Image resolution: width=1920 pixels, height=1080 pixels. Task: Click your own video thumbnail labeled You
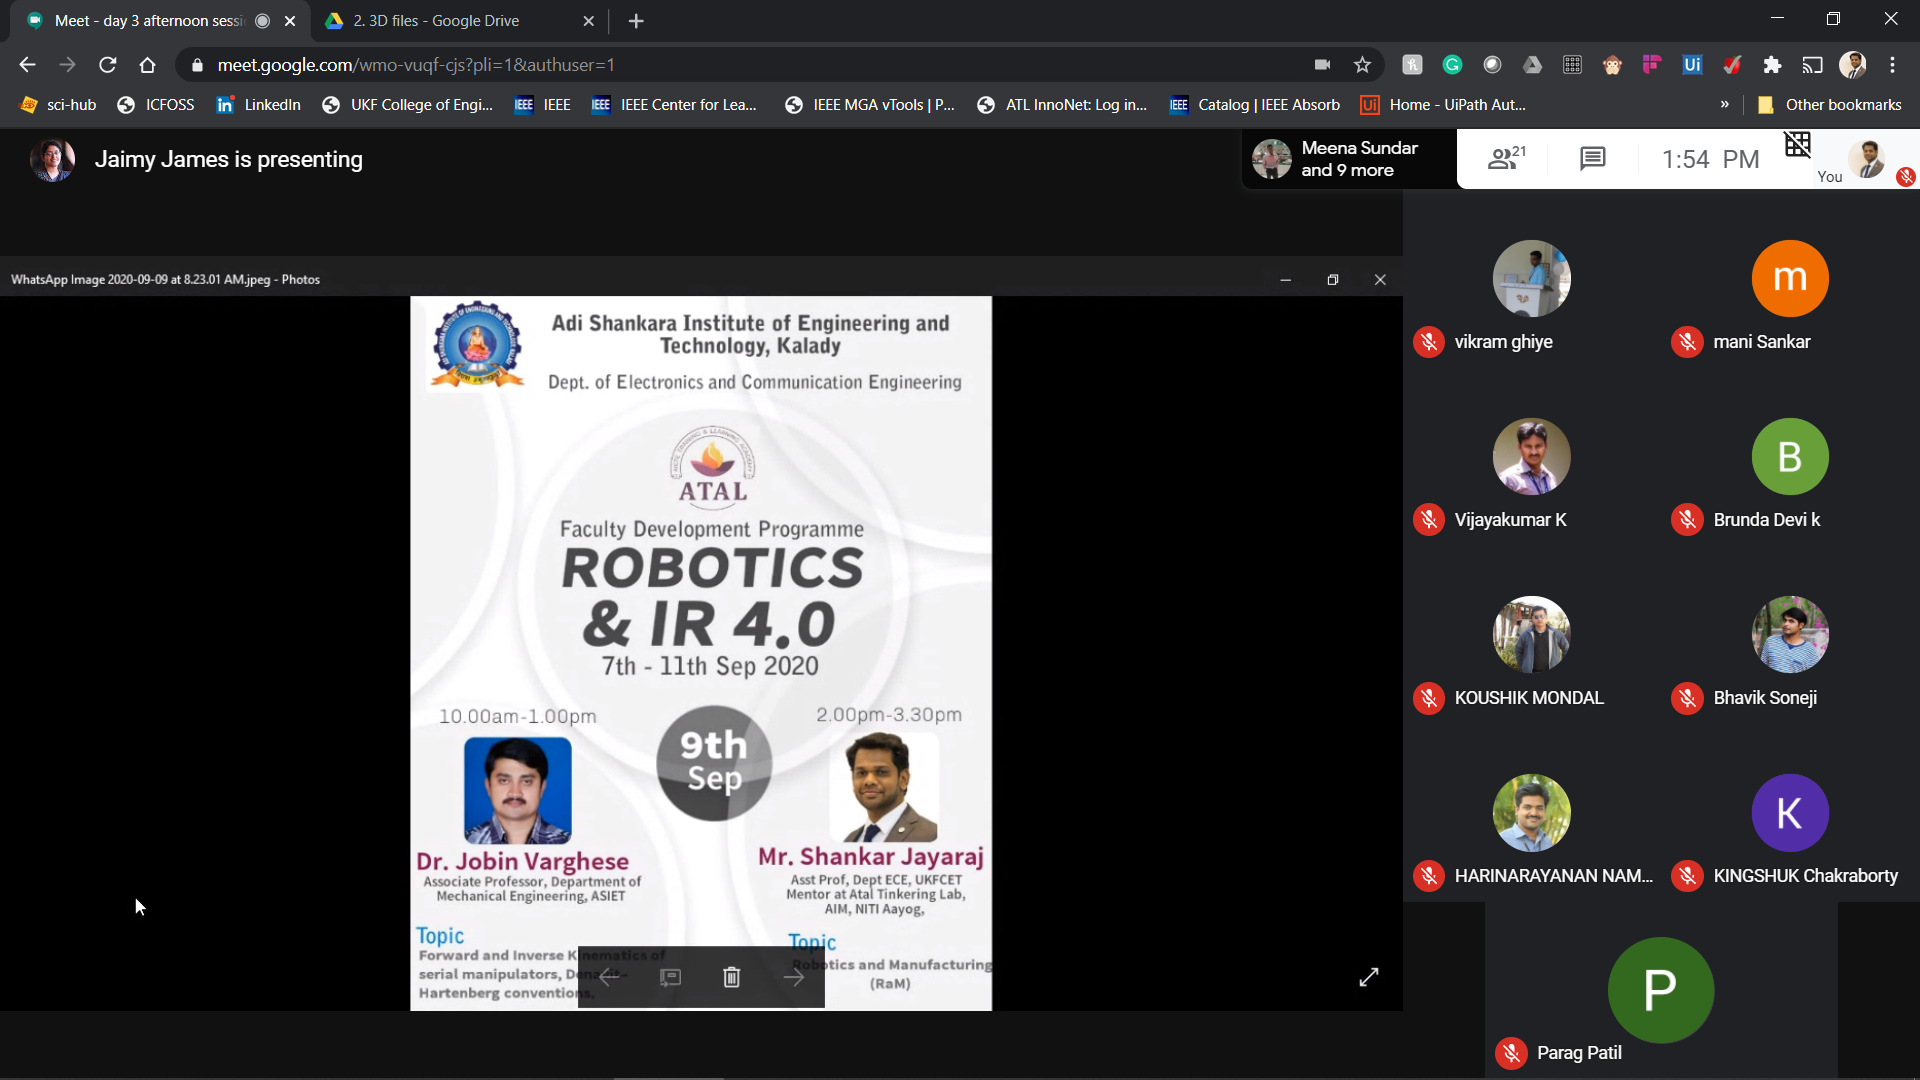(x=1867, y=158)
